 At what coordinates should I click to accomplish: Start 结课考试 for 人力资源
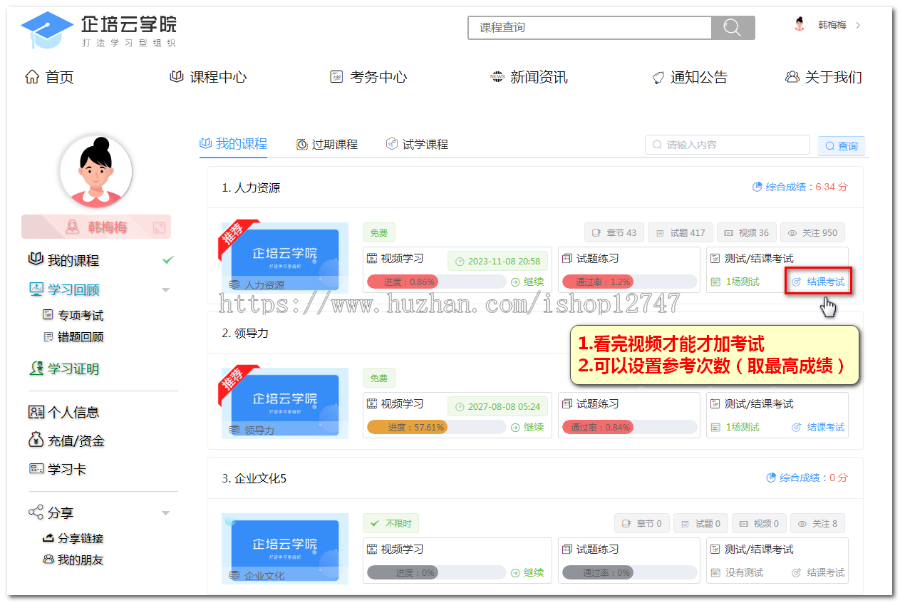click(818, 282)
